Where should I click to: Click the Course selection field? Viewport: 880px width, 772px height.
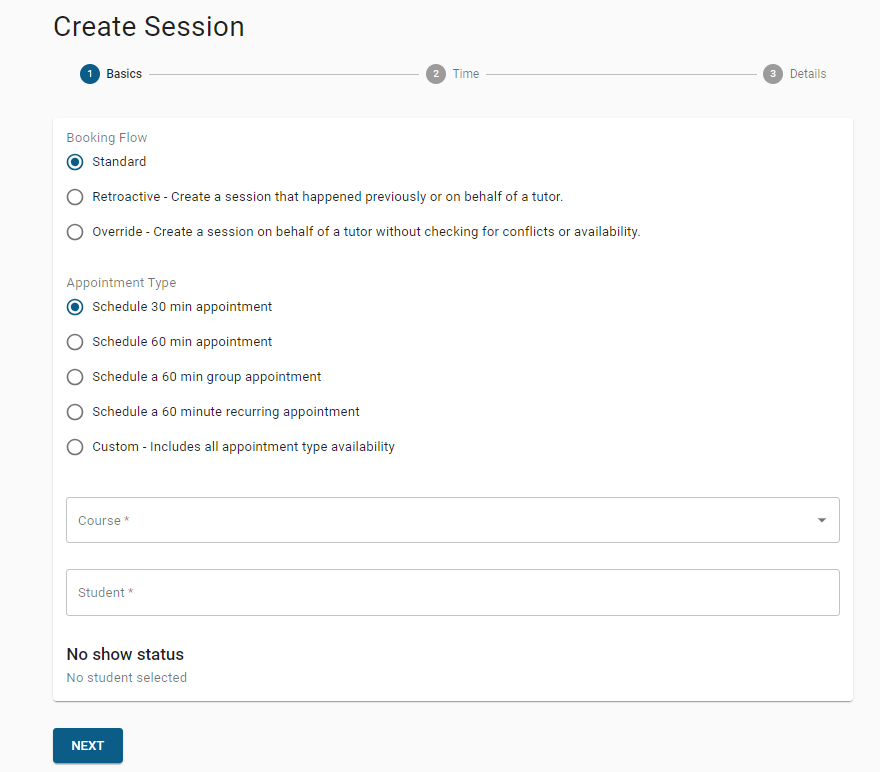pyautogui.click(x=440, y=520)
